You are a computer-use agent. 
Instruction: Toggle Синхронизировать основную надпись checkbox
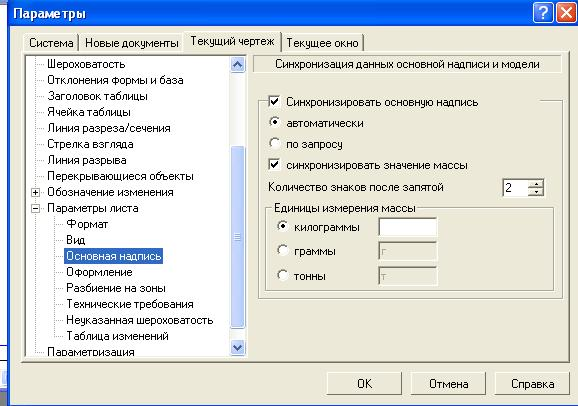274,101
